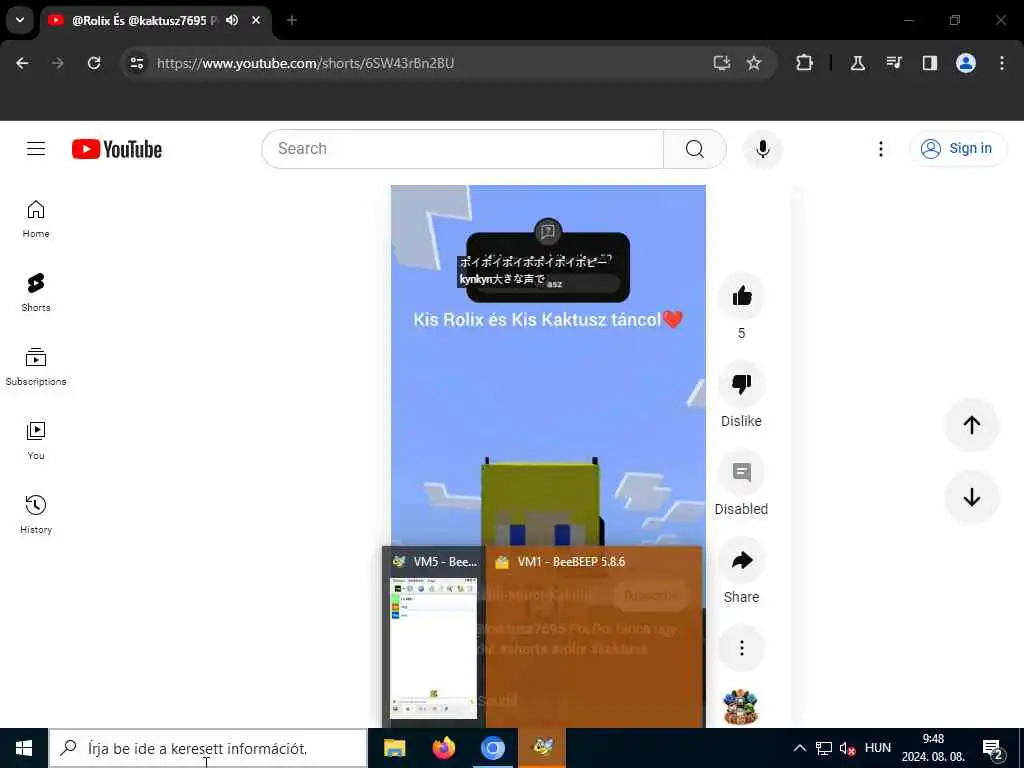
Task: Open network status in system tray
Action: coord(824,748)
